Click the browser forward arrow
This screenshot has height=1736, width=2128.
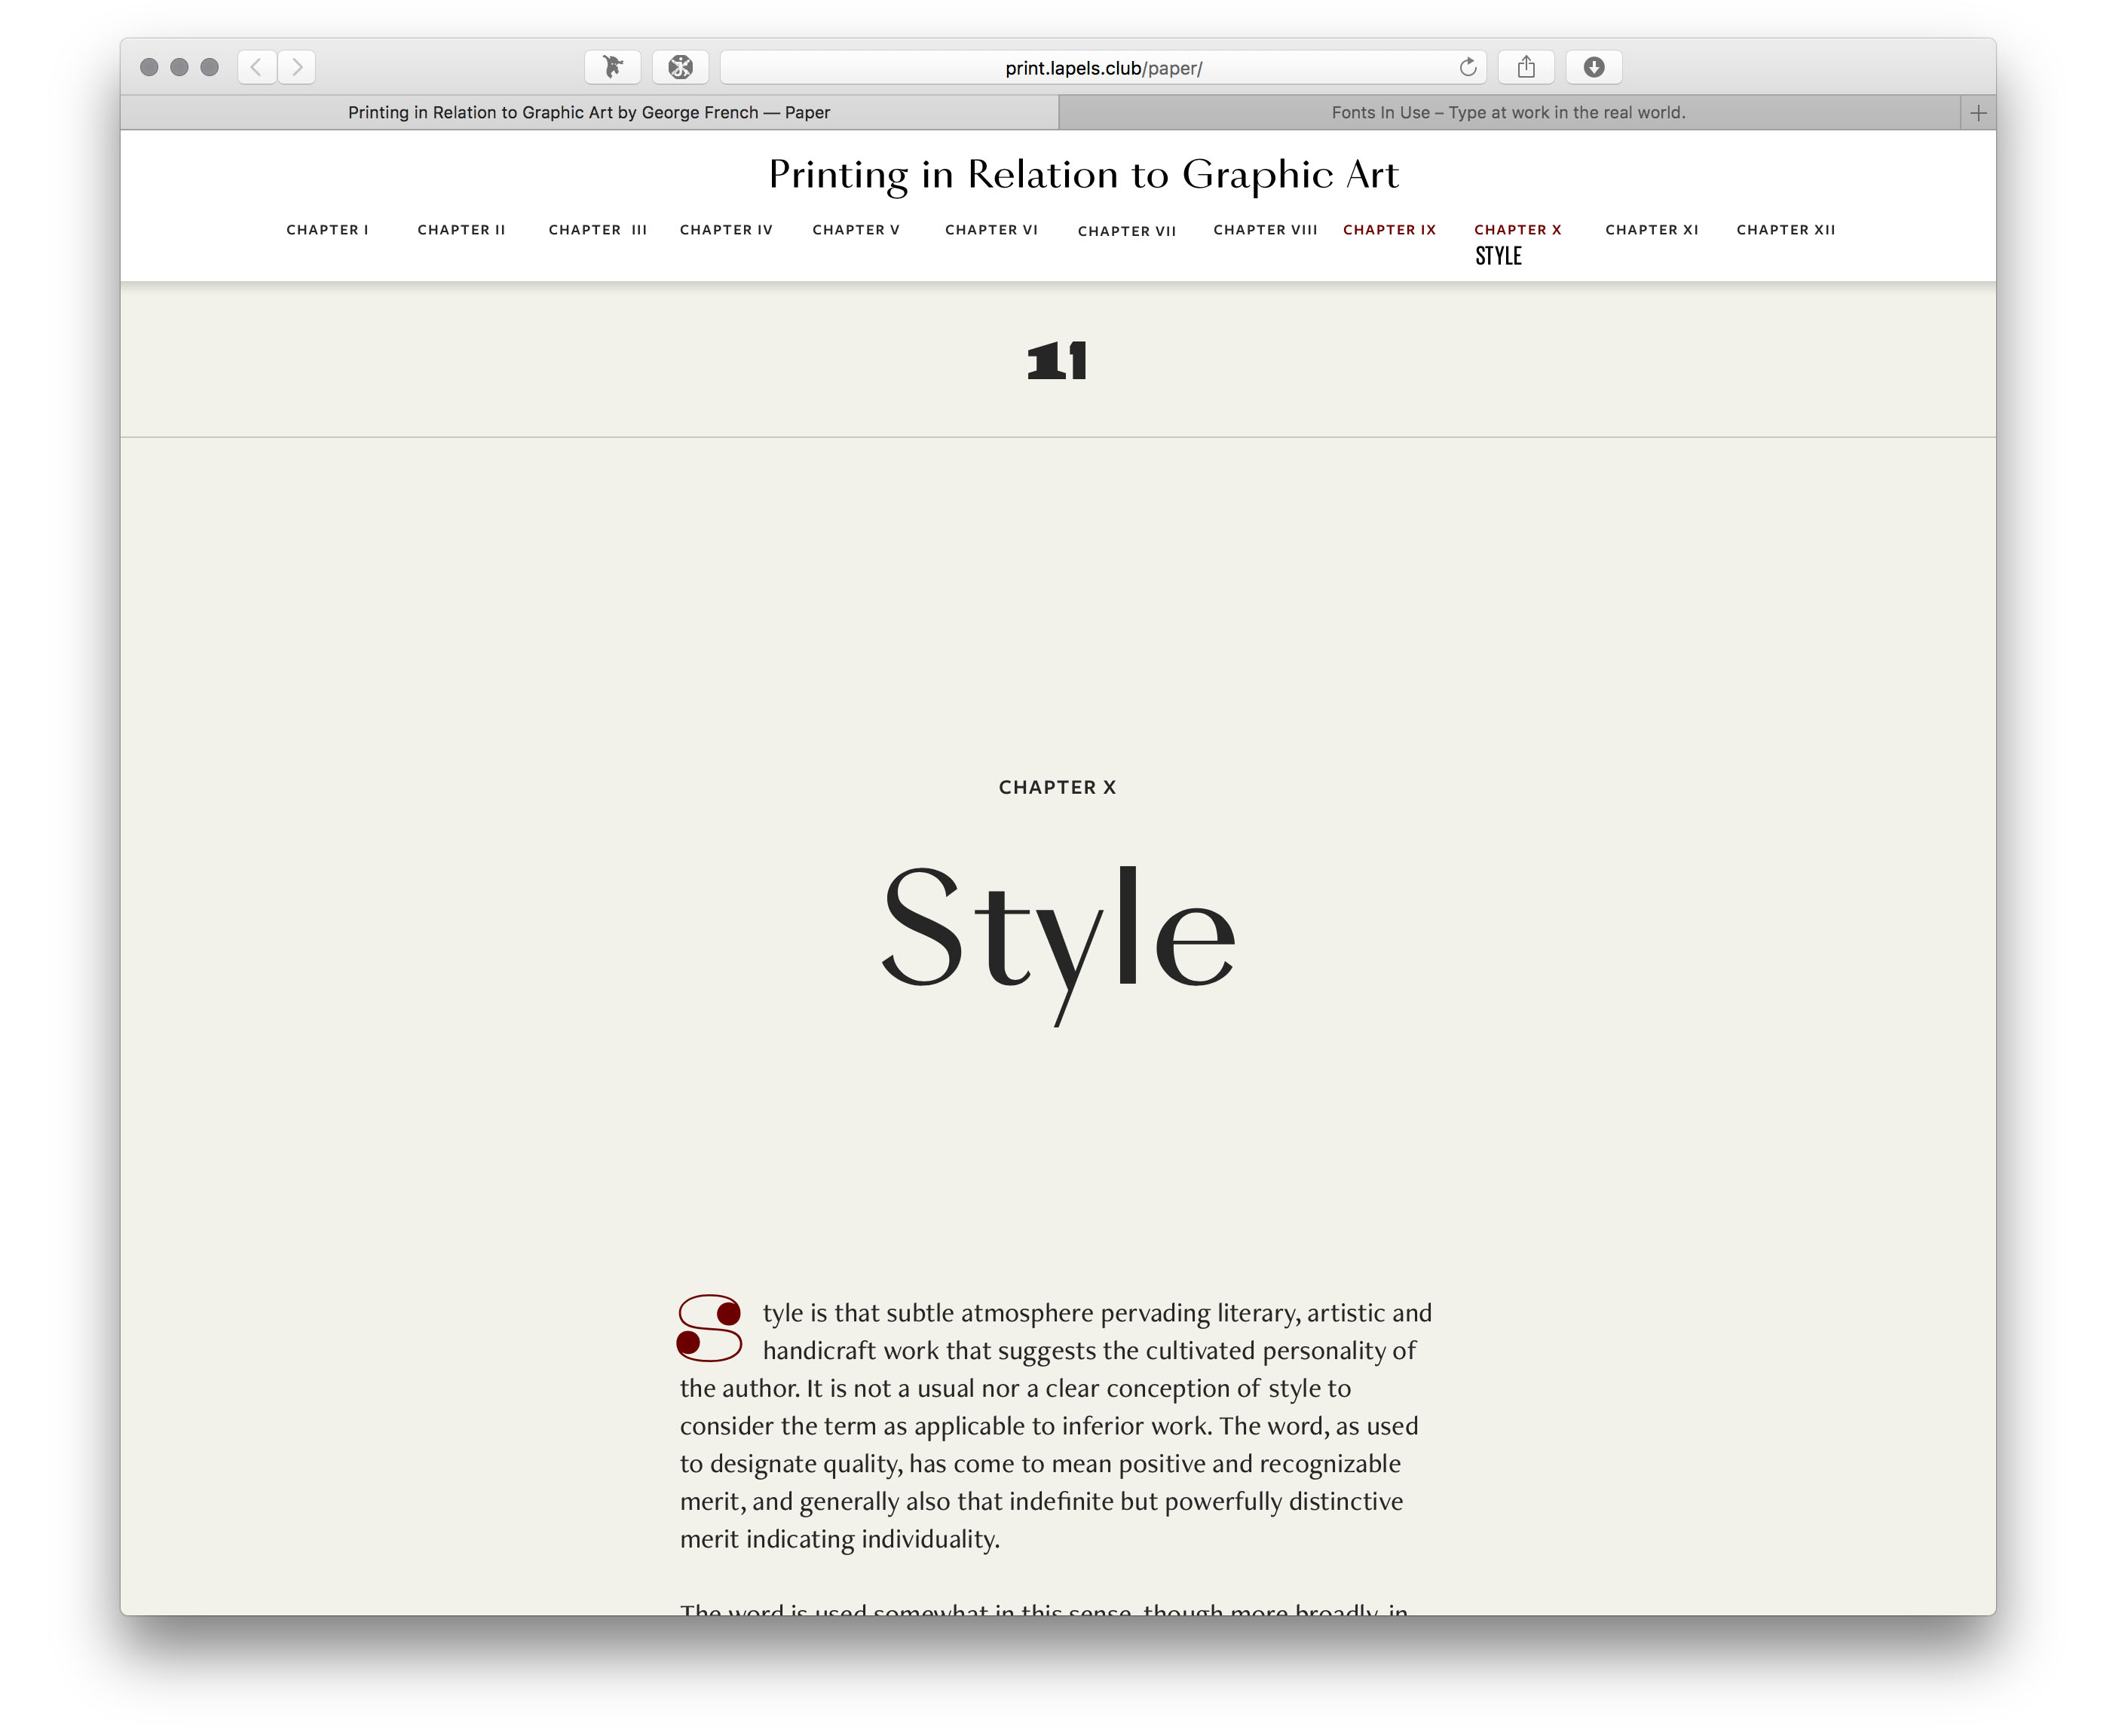click(297, 67)
